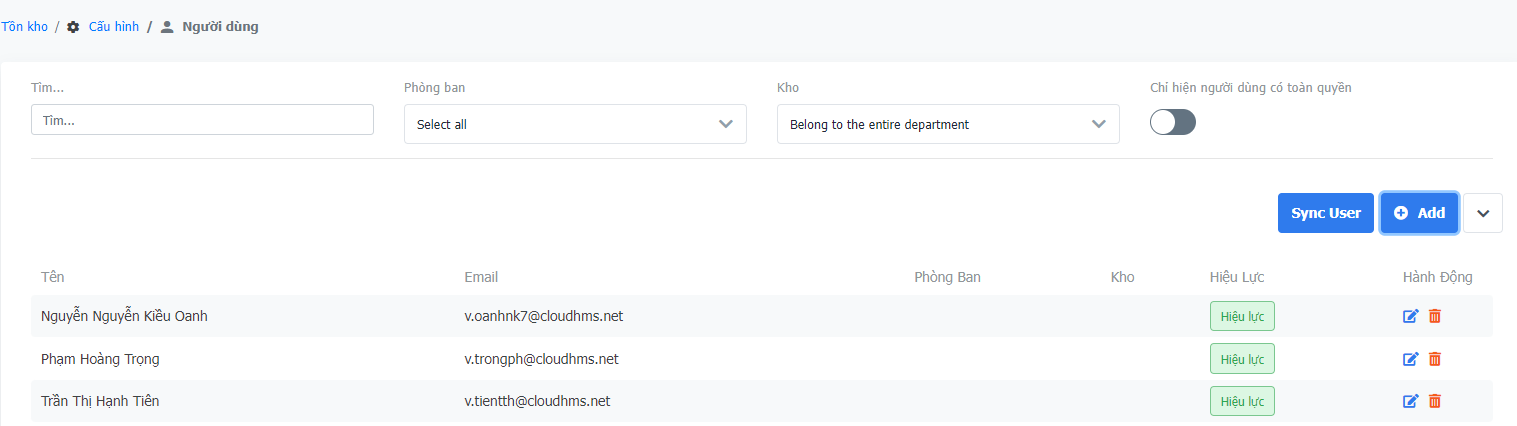Screen dimensions: 1517x426
Task: Click the Sync User button
Action: [1325, 213]
